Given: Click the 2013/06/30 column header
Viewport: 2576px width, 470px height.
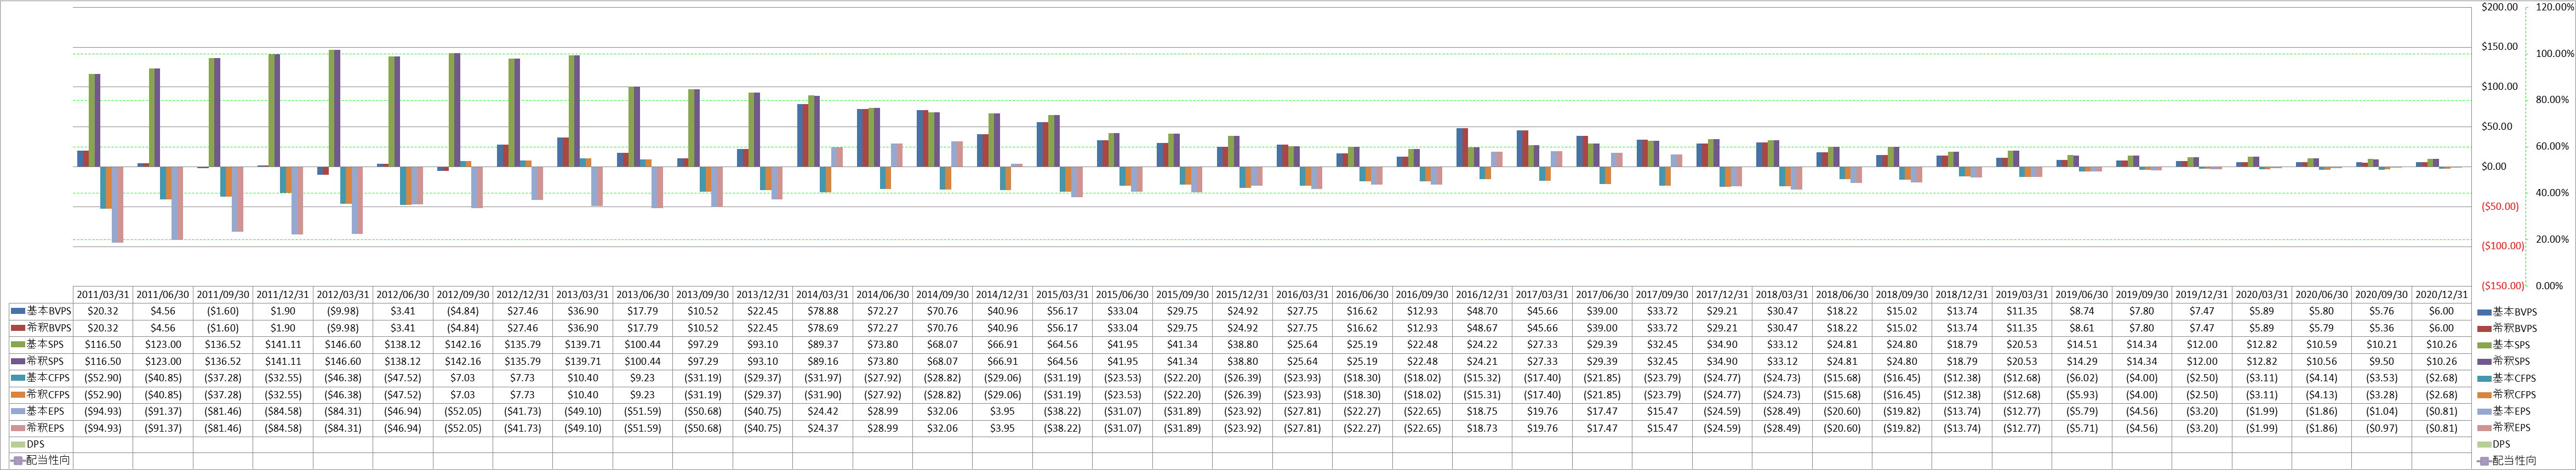Looking at the screenshot, I should pos(643,295).
